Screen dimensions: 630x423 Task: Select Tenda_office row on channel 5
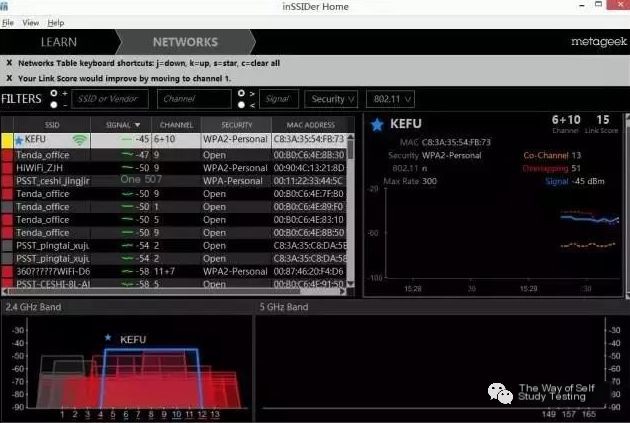174,220
